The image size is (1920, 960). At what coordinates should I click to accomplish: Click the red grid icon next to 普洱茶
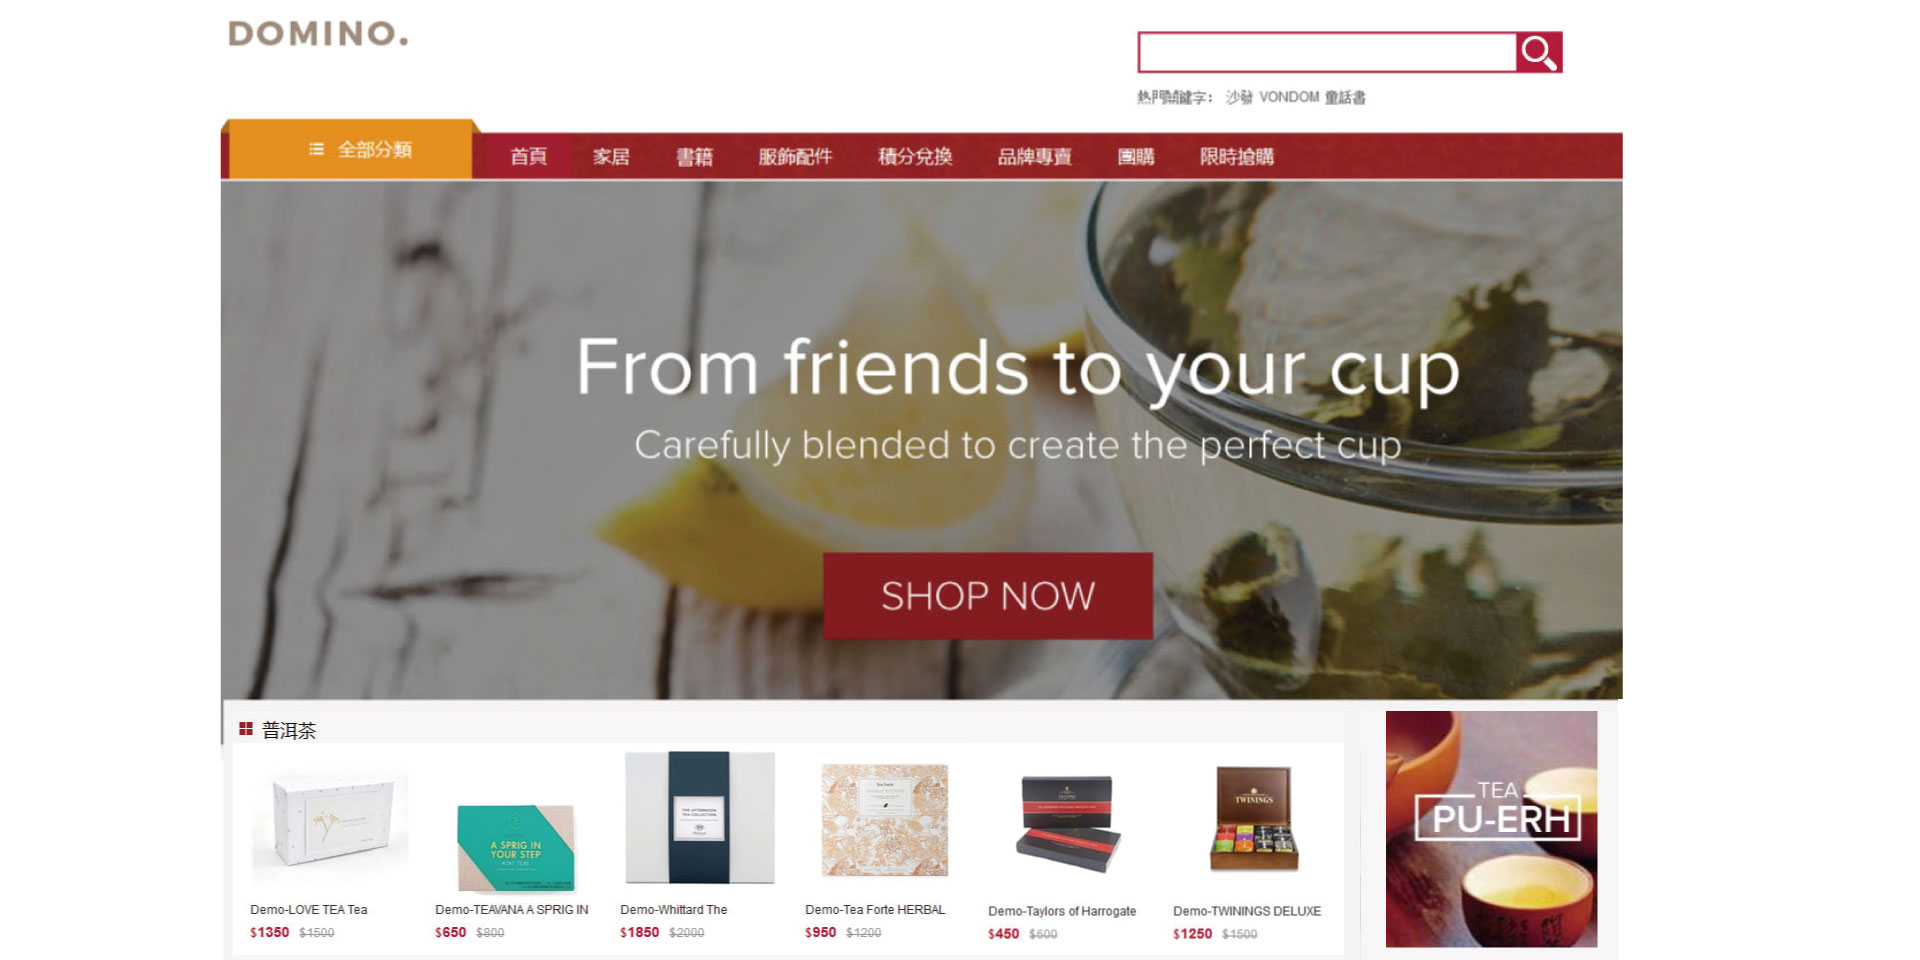[246, 730]
